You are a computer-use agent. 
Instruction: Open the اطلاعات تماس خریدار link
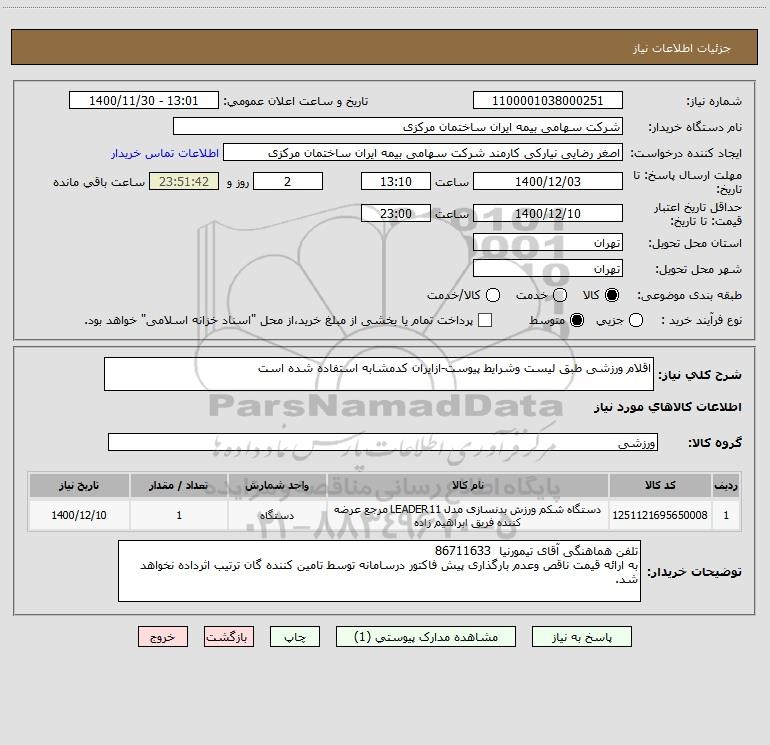[165, 153]
